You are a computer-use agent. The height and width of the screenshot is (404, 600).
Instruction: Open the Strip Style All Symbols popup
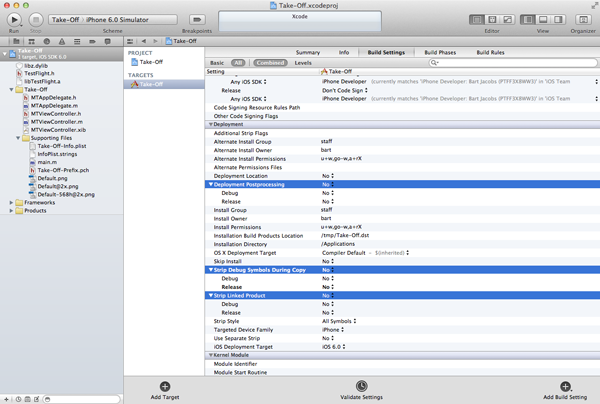pos(339,321)
